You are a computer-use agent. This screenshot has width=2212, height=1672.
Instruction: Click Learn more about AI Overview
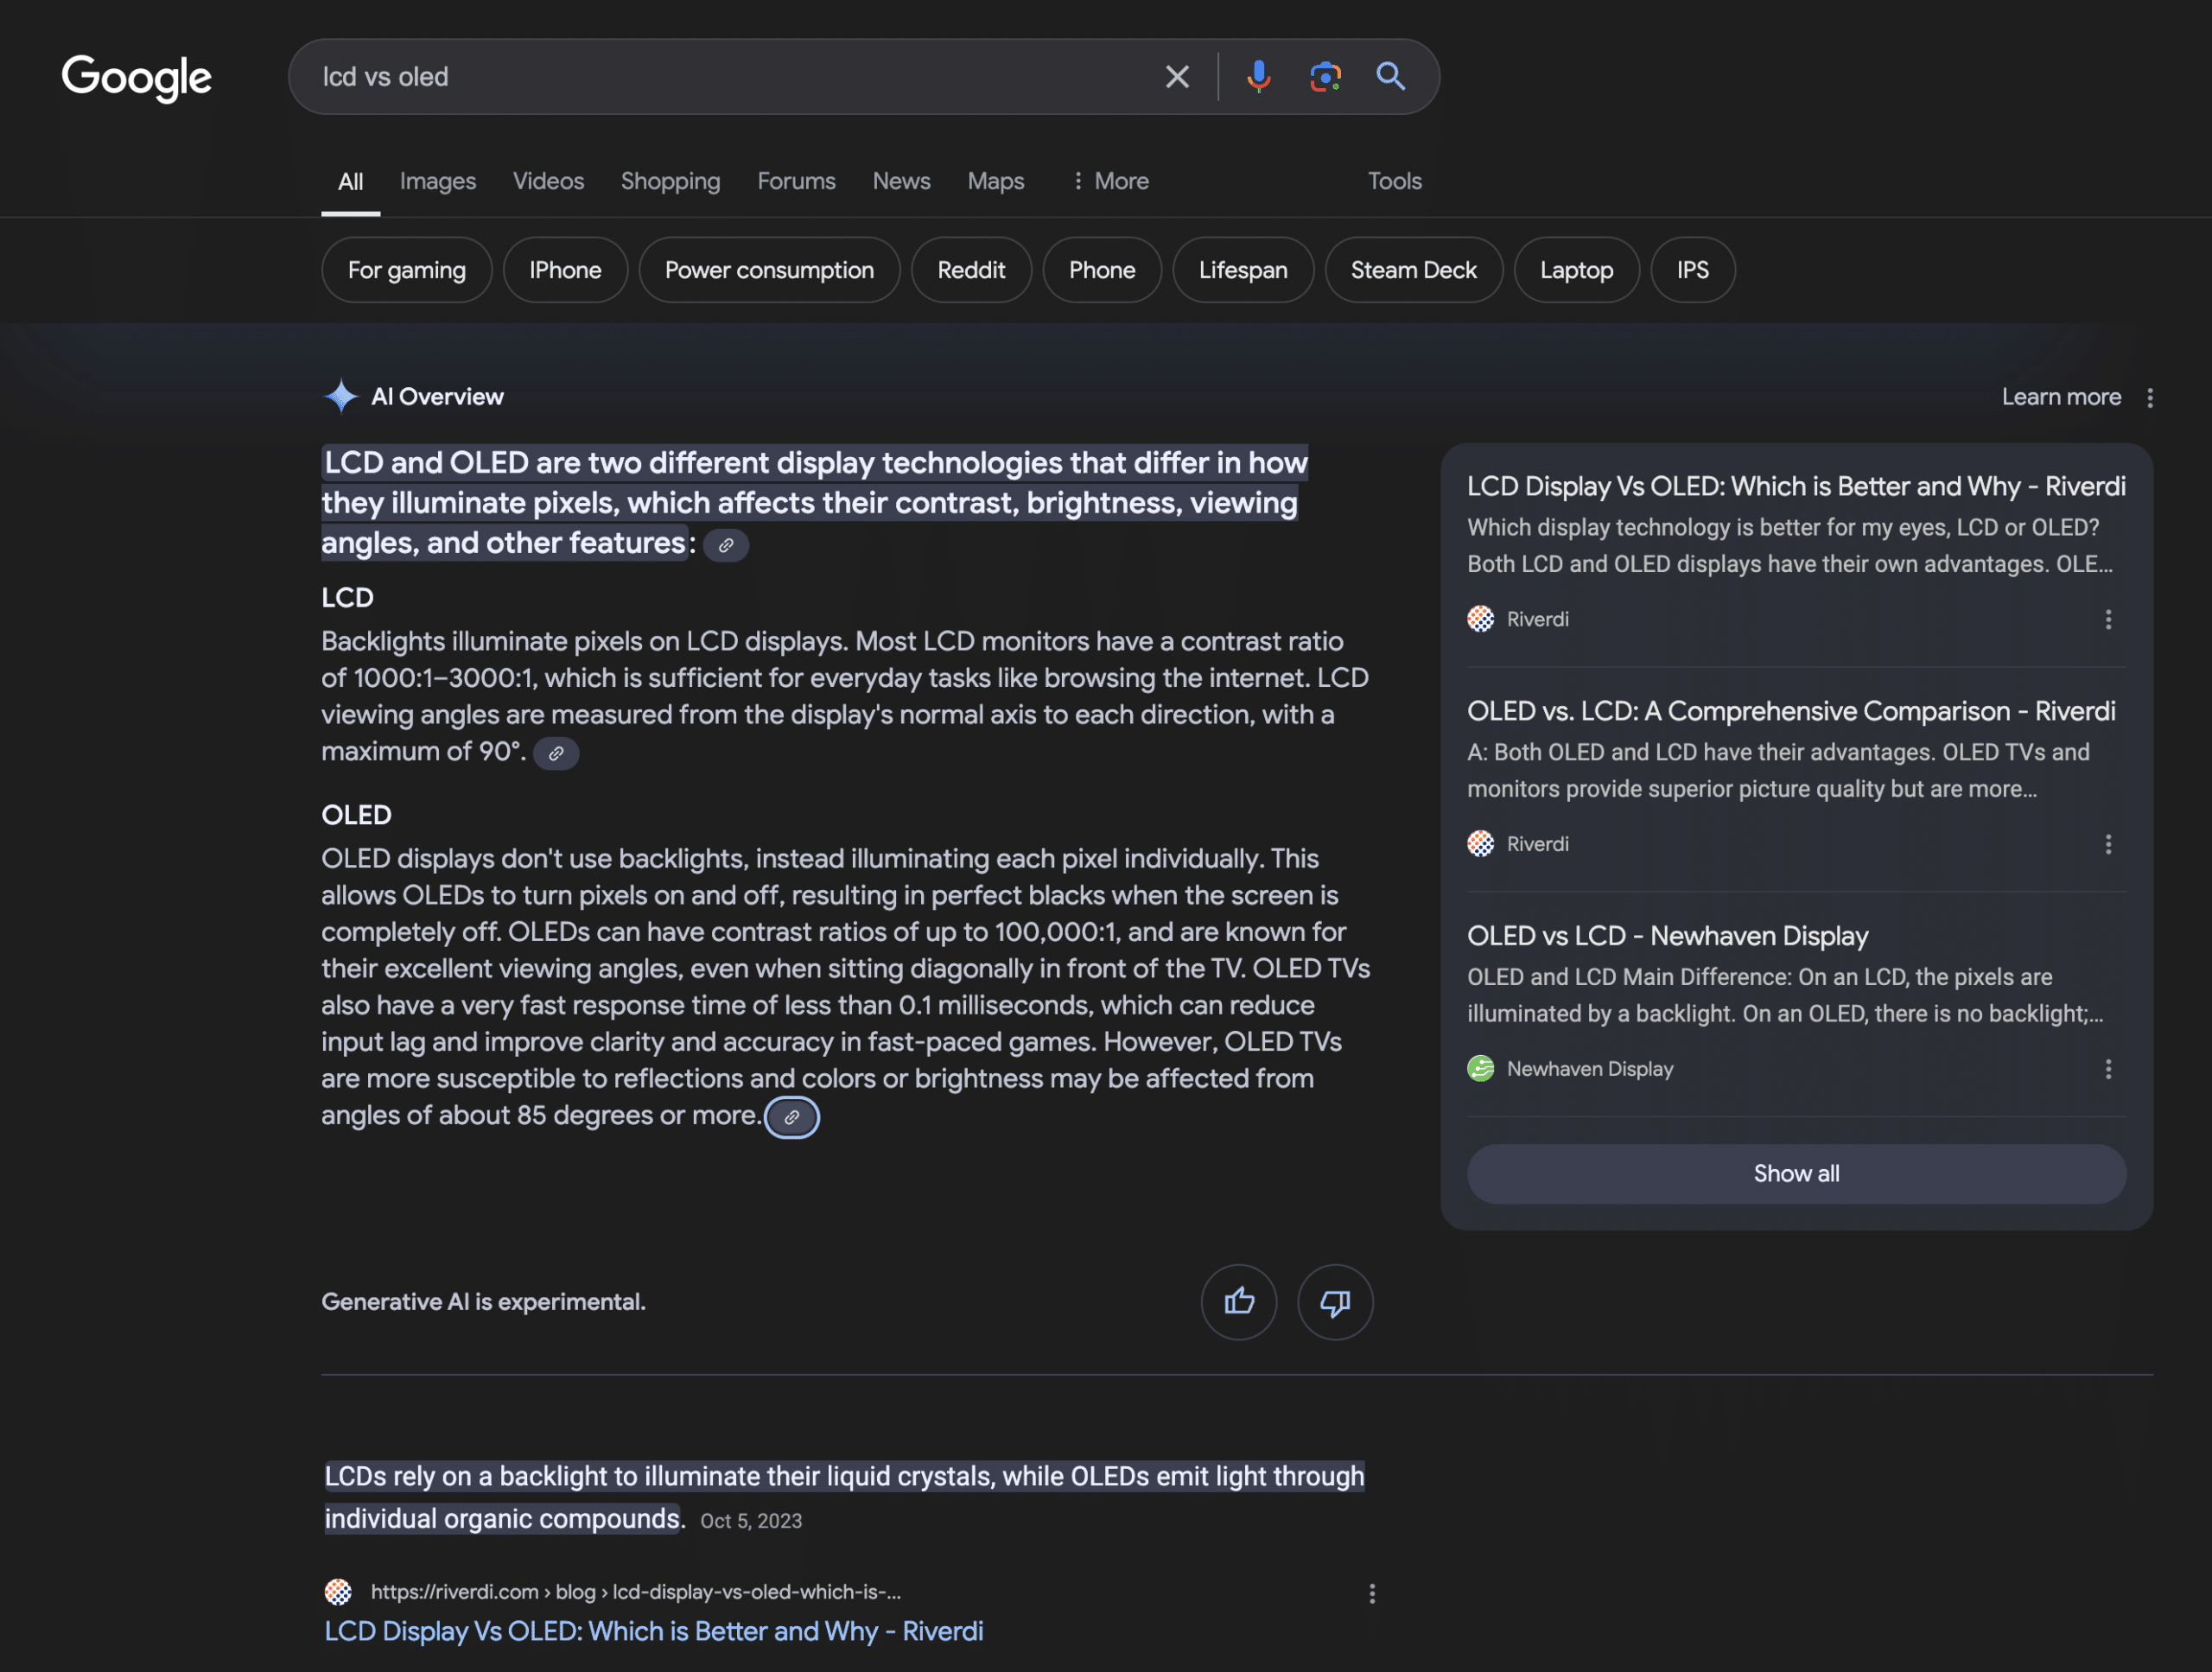point(2061,398)
